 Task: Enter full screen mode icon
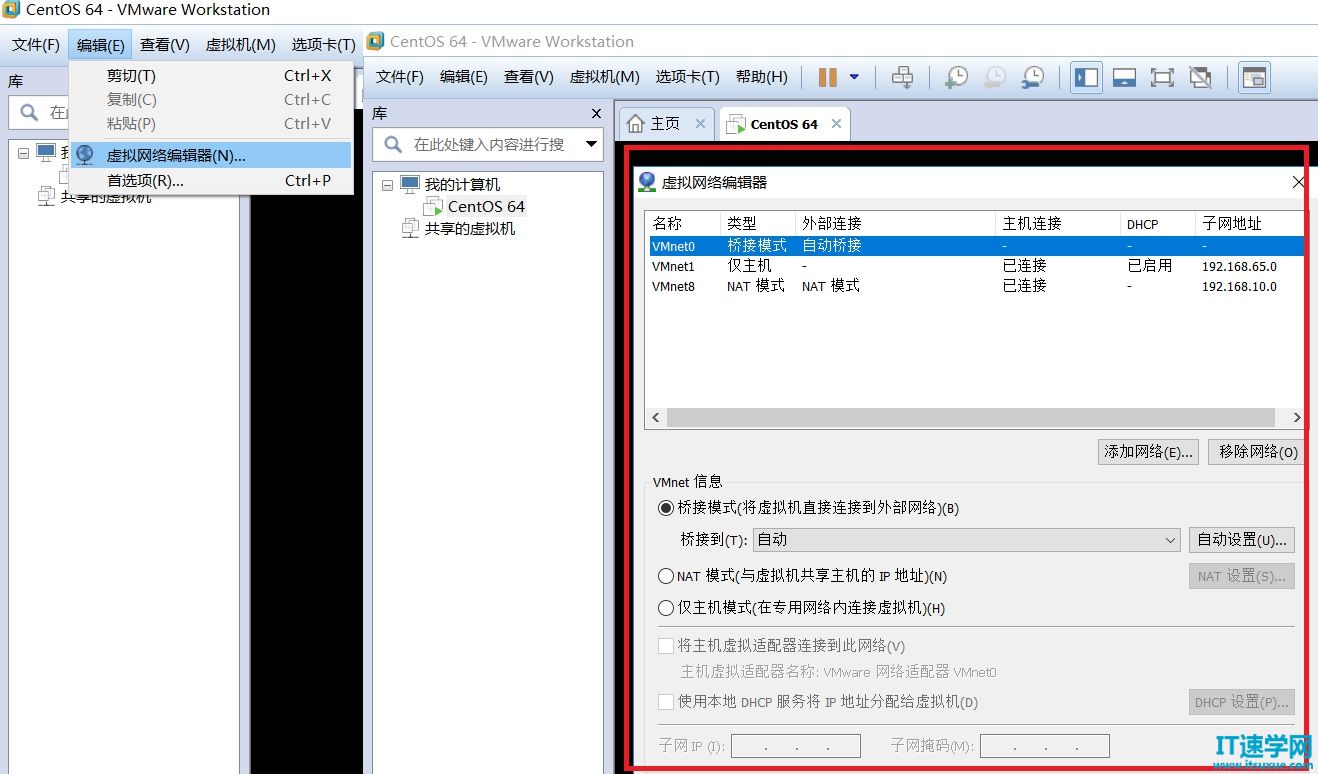1162,77
